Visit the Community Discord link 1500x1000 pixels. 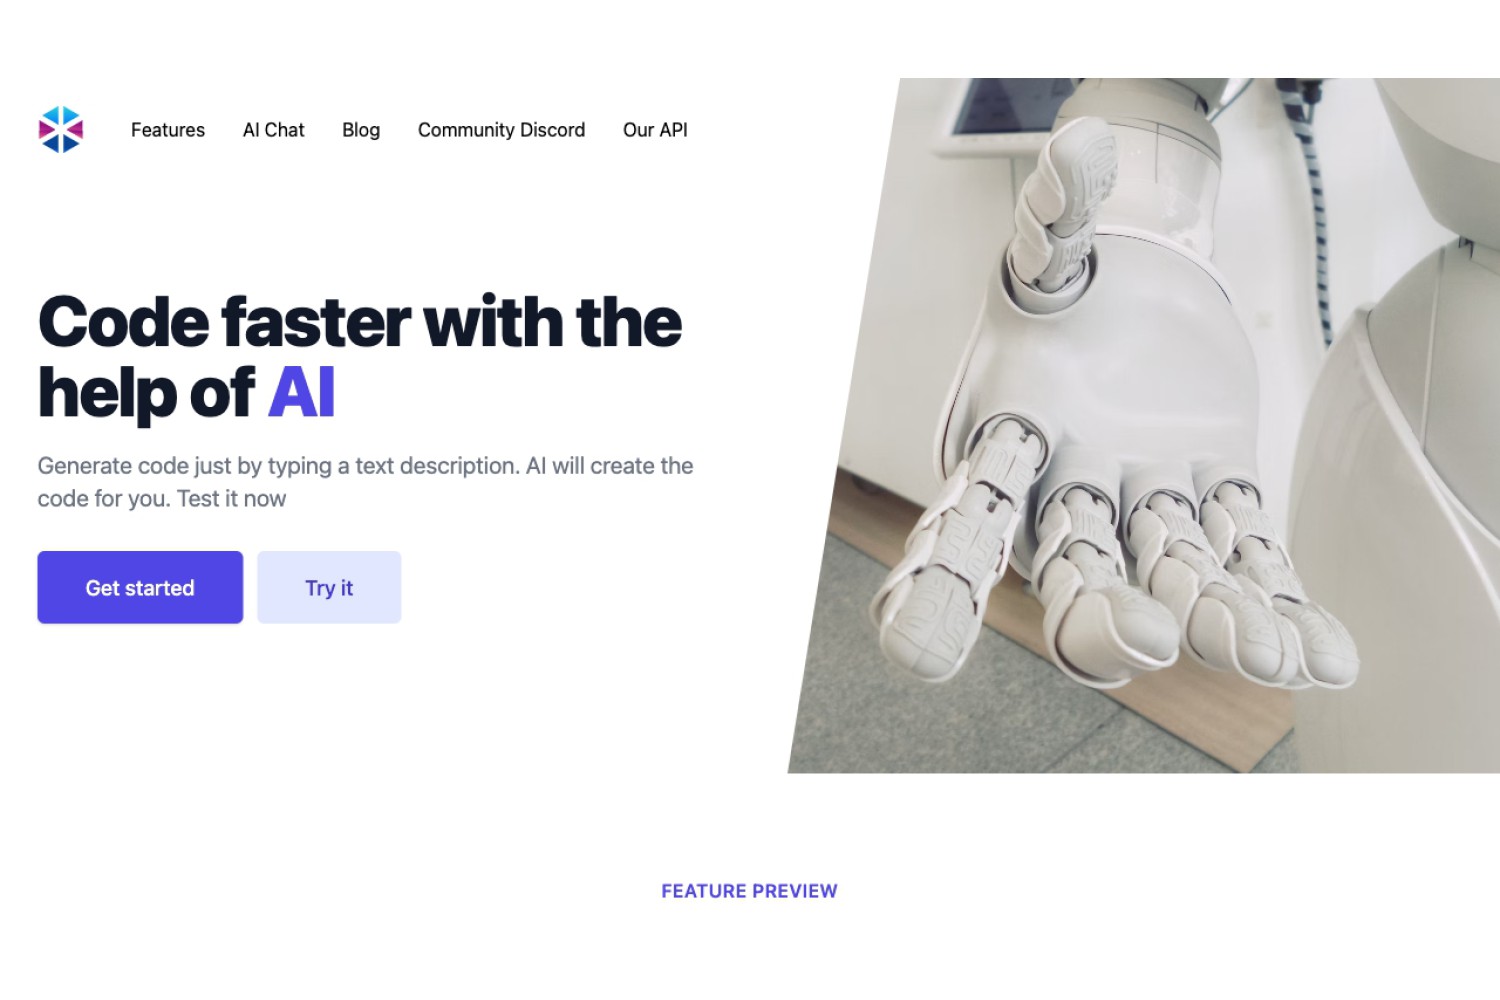(501, 130)
